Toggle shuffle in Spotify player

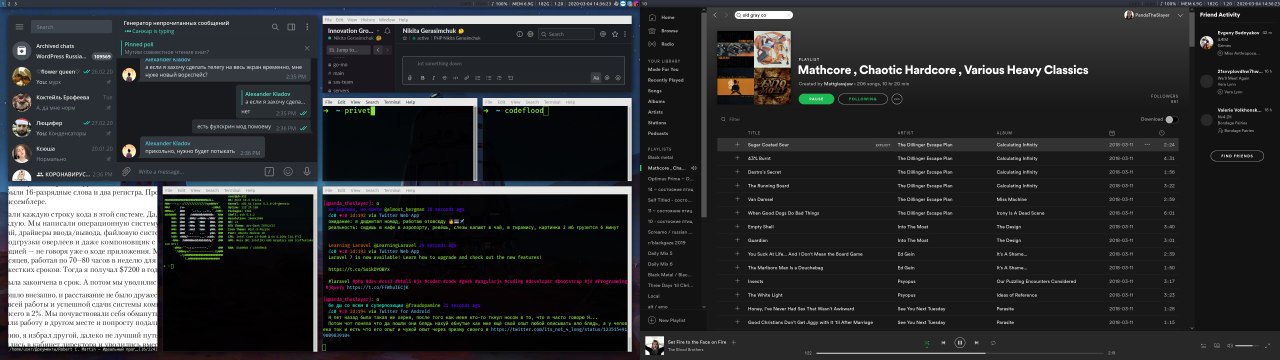pos(927,343)
